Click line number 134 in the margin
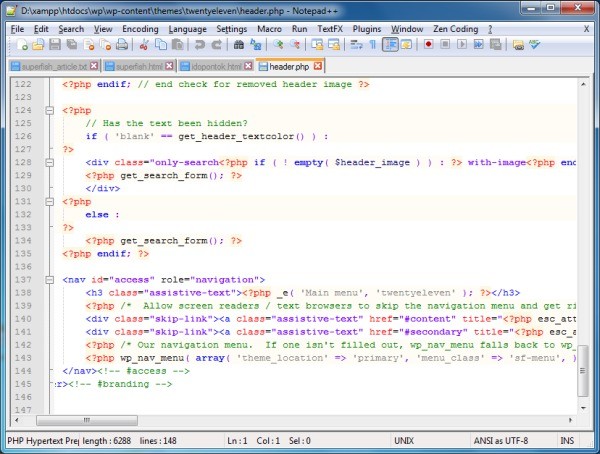The height and width of the screenshot is (454, 600). [23, 241]
